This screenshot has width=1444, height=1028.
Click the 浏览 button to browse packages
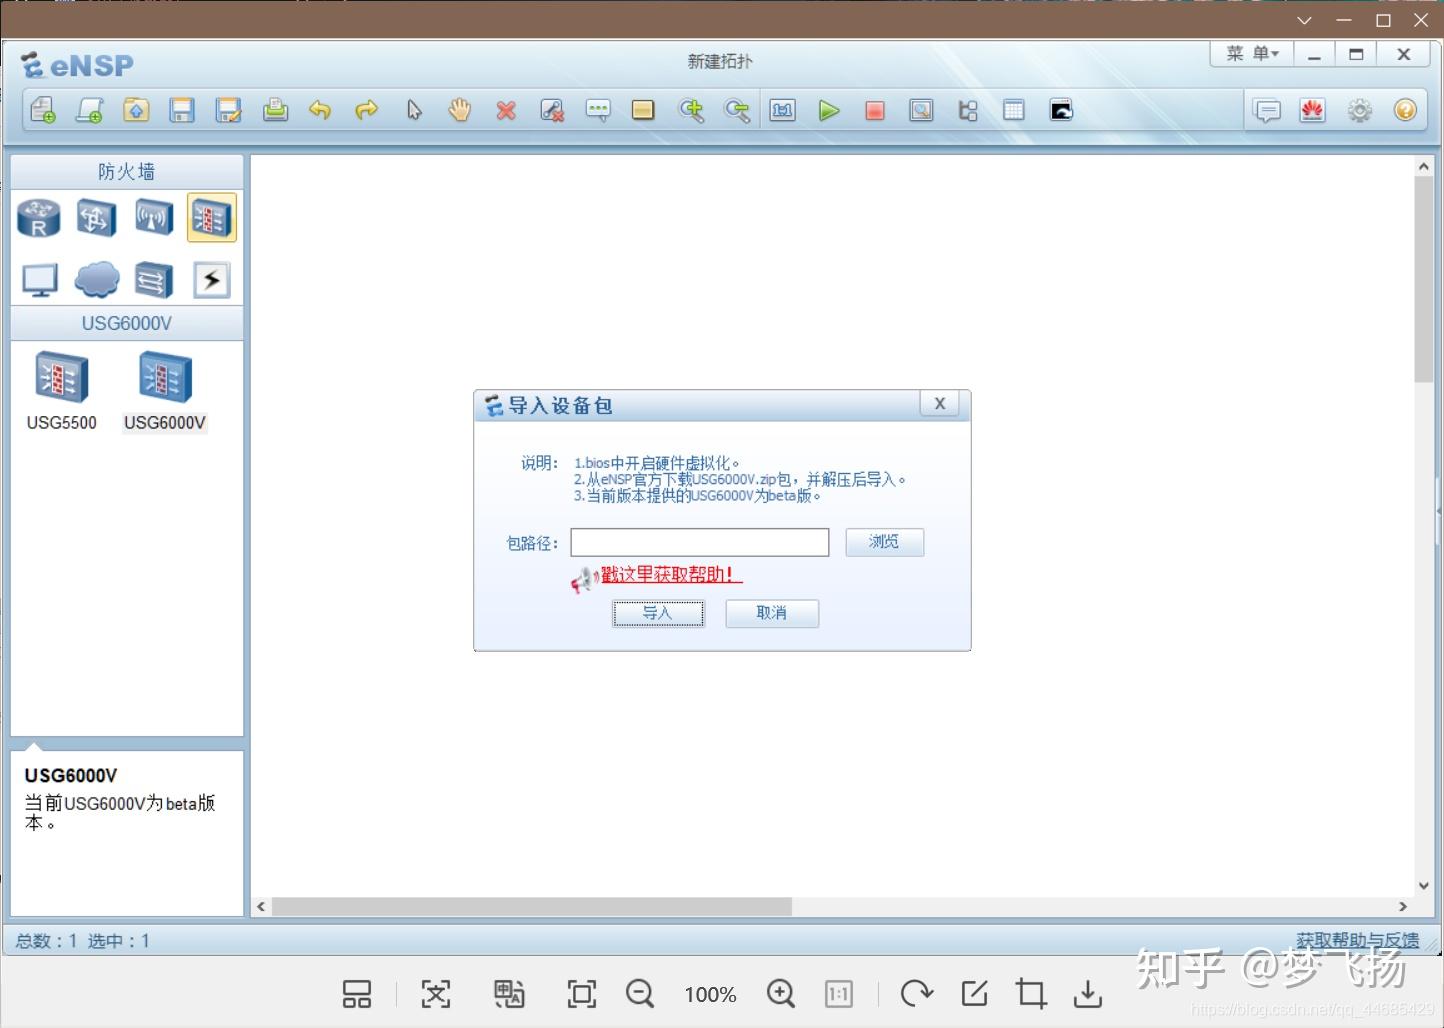click(883, 542)
